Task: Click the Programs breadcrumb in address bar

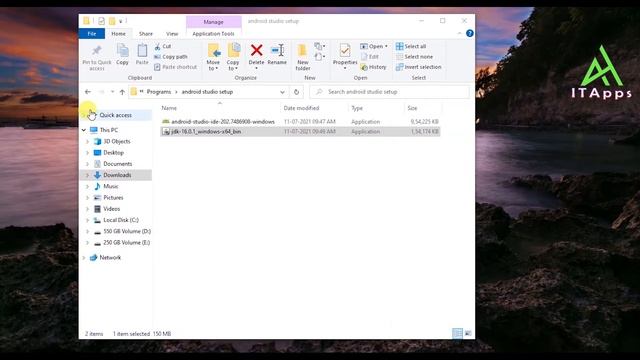Action: [x=159, y=92]
